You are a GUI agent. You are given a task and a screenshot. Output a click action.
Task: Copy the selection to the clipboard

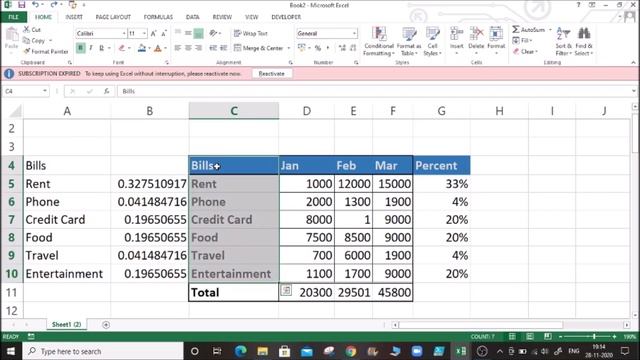point(34,40)
